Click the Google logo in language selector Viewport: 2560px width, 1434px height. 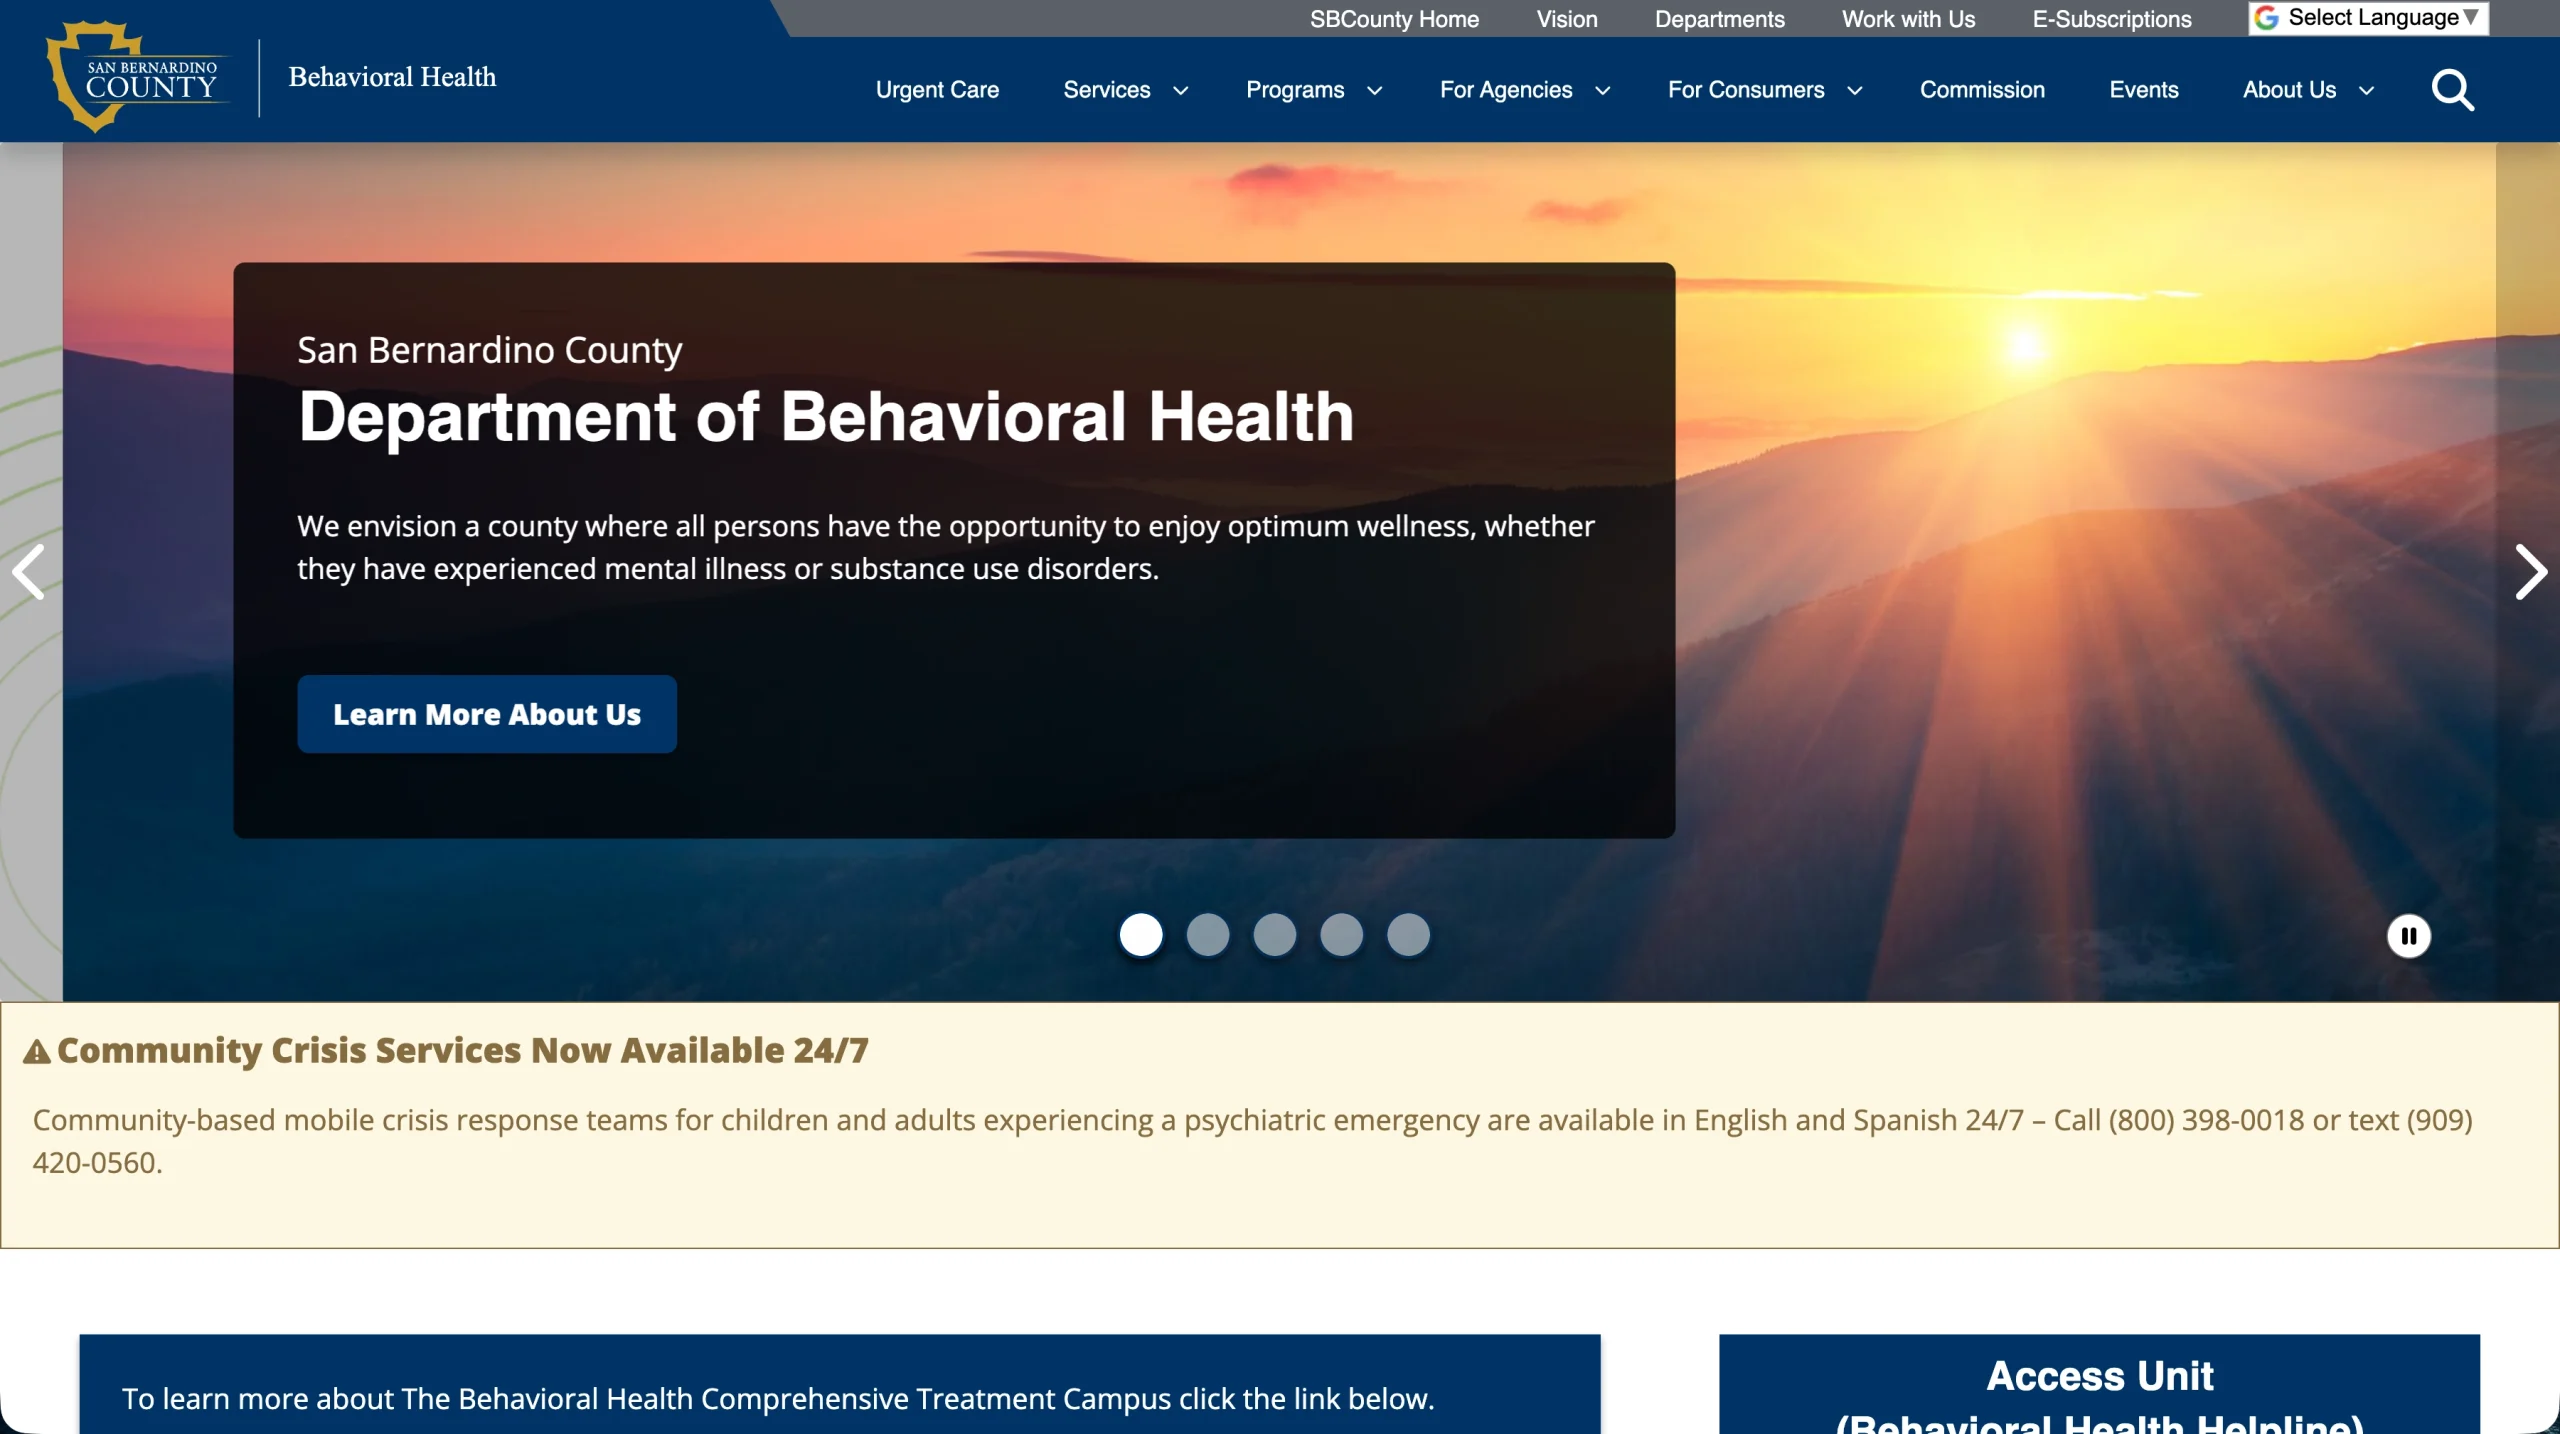(x=2267, y=18)
